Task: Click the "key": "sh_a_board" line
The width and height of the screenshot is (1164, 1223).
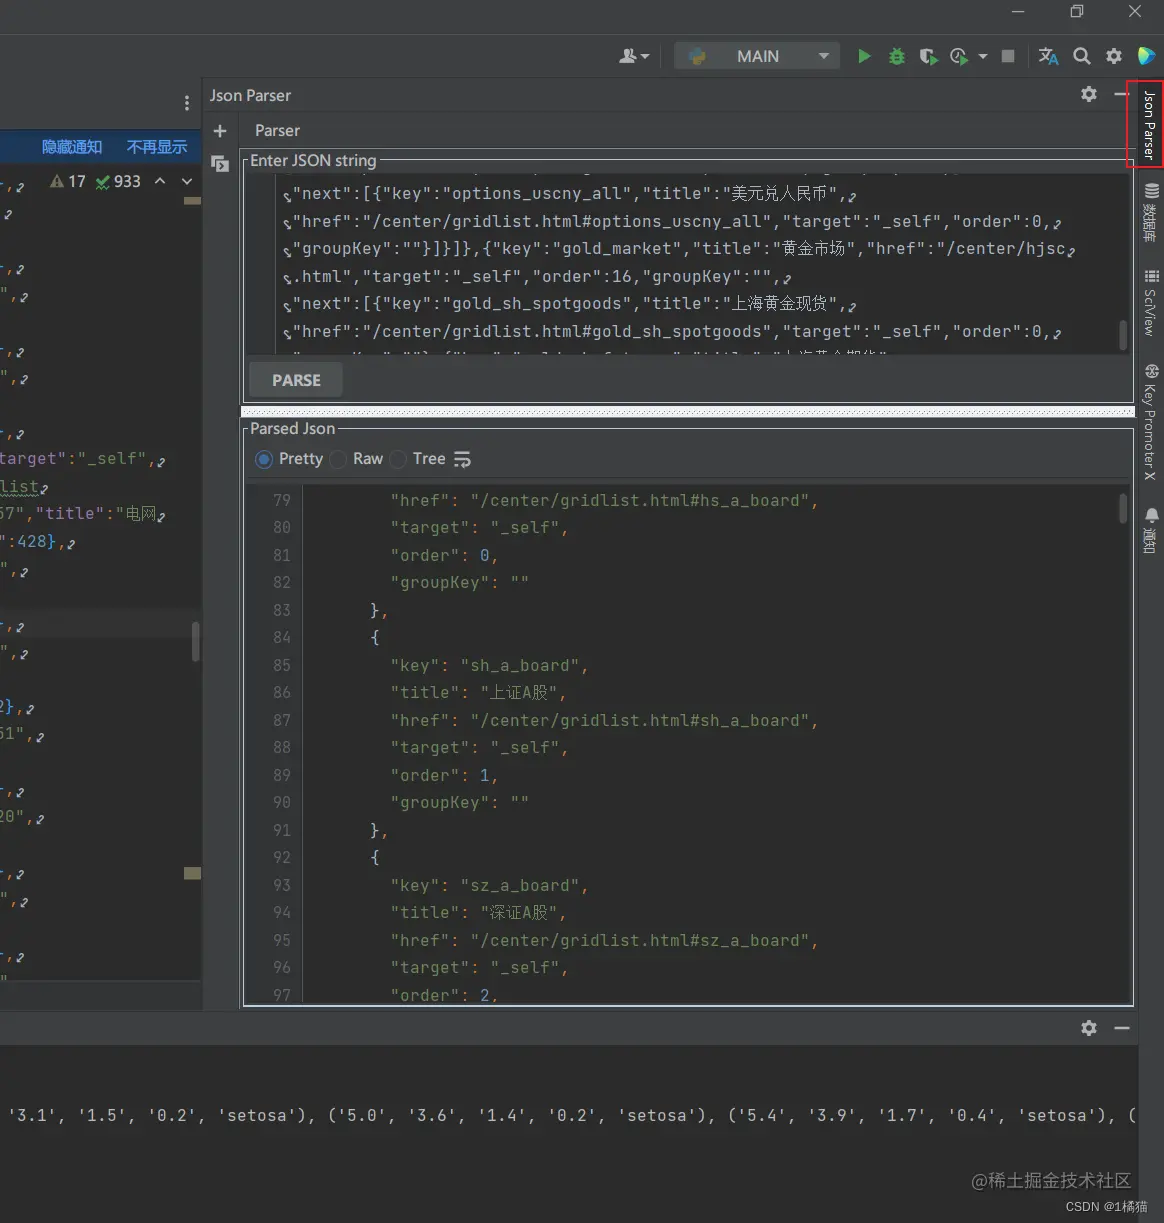Action: click(489, 666)
